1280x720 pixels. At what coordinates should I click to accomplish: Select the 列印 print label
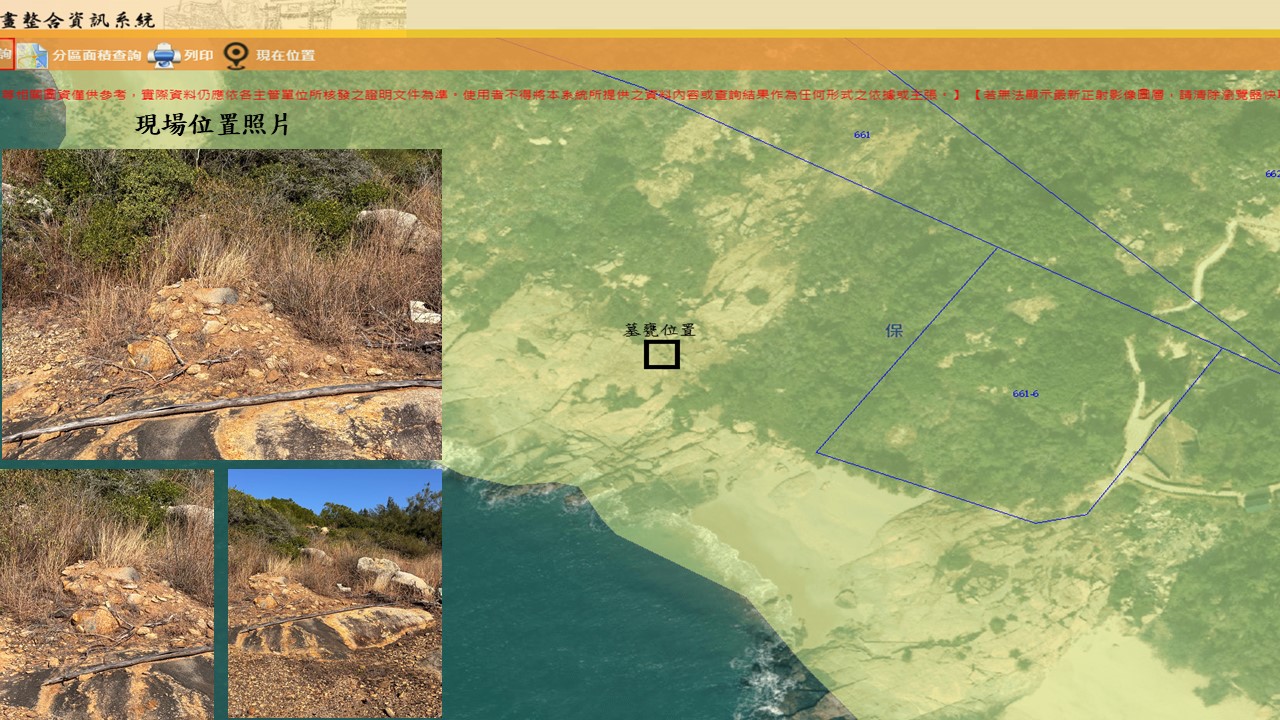click(198, 56)
